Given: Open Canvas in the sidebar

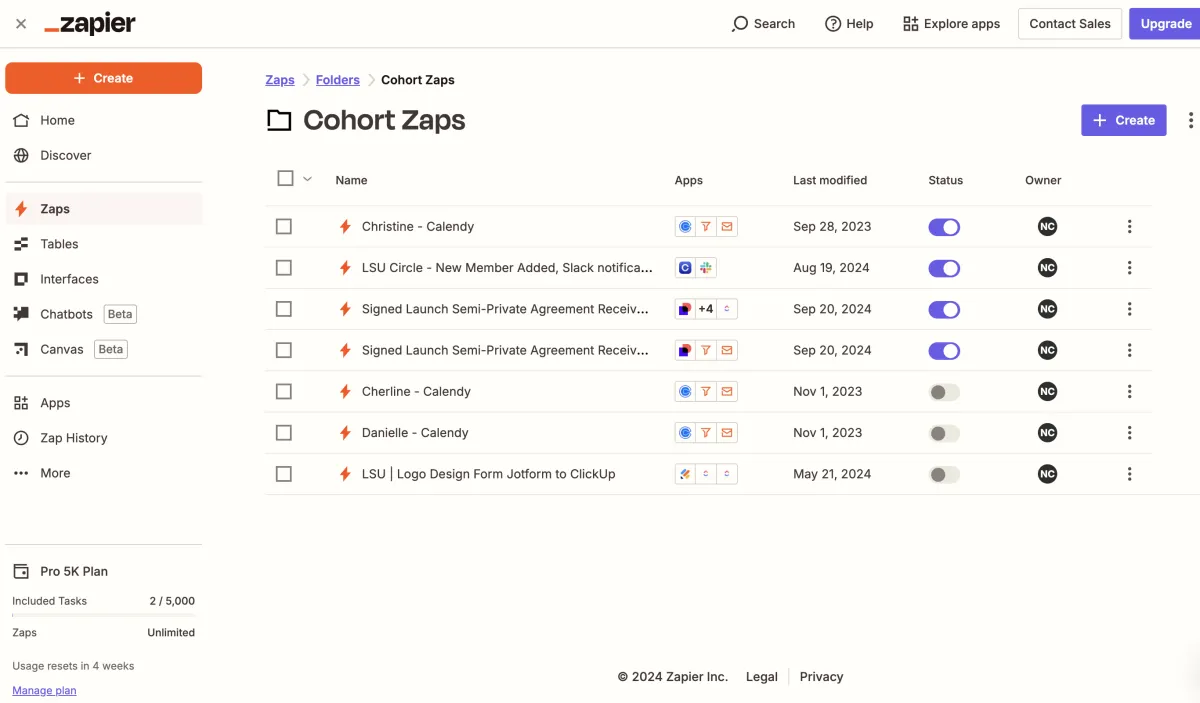Looking at the screenshot, I should (104, 349).
